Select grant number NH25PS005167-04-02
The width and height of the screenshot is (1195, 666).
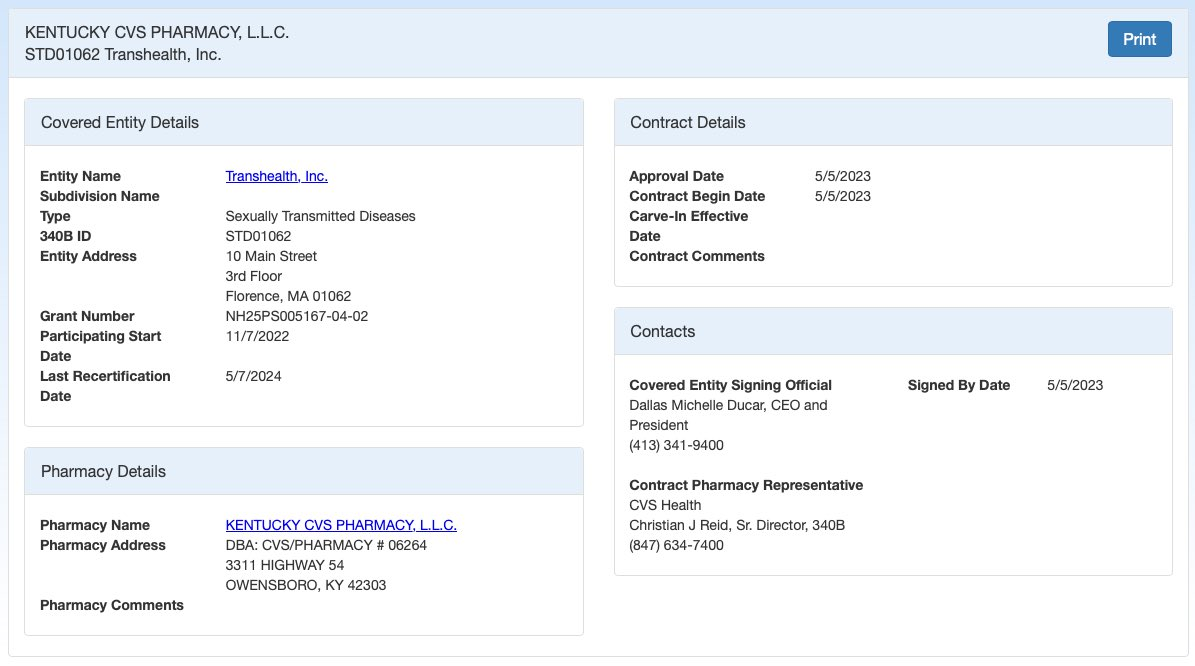click(x=296, y=316)
